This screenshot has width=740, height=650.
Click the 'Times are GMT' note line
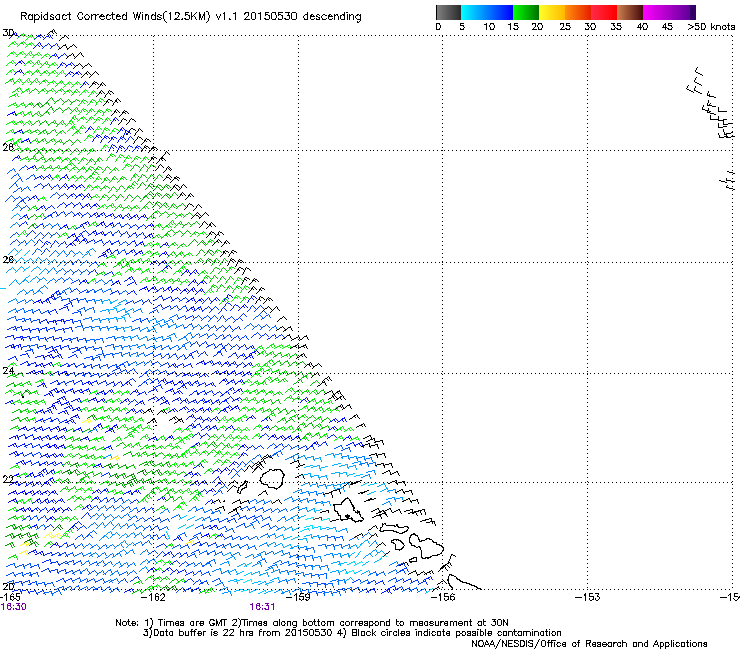pos(311,623)
